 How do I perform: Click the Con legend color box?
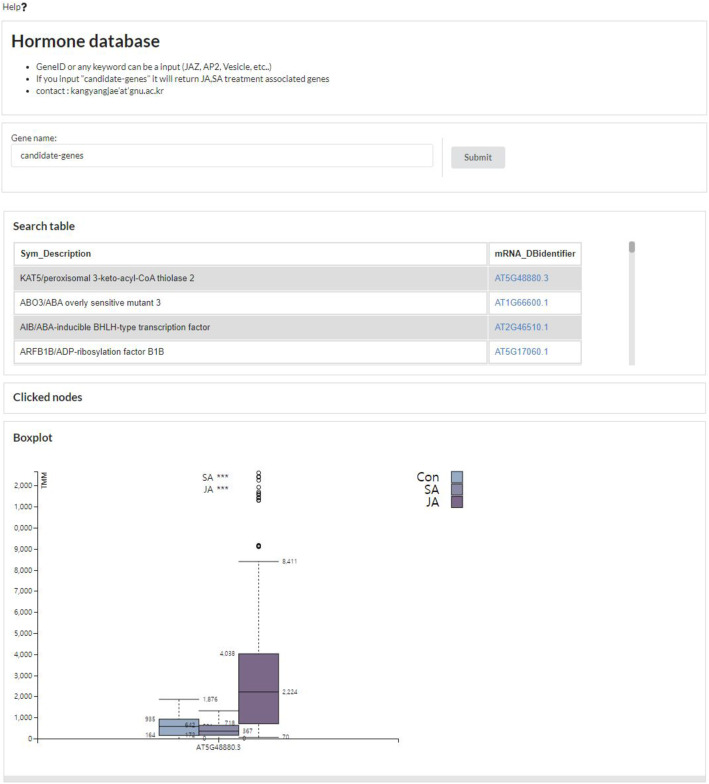tap(457, 477)
